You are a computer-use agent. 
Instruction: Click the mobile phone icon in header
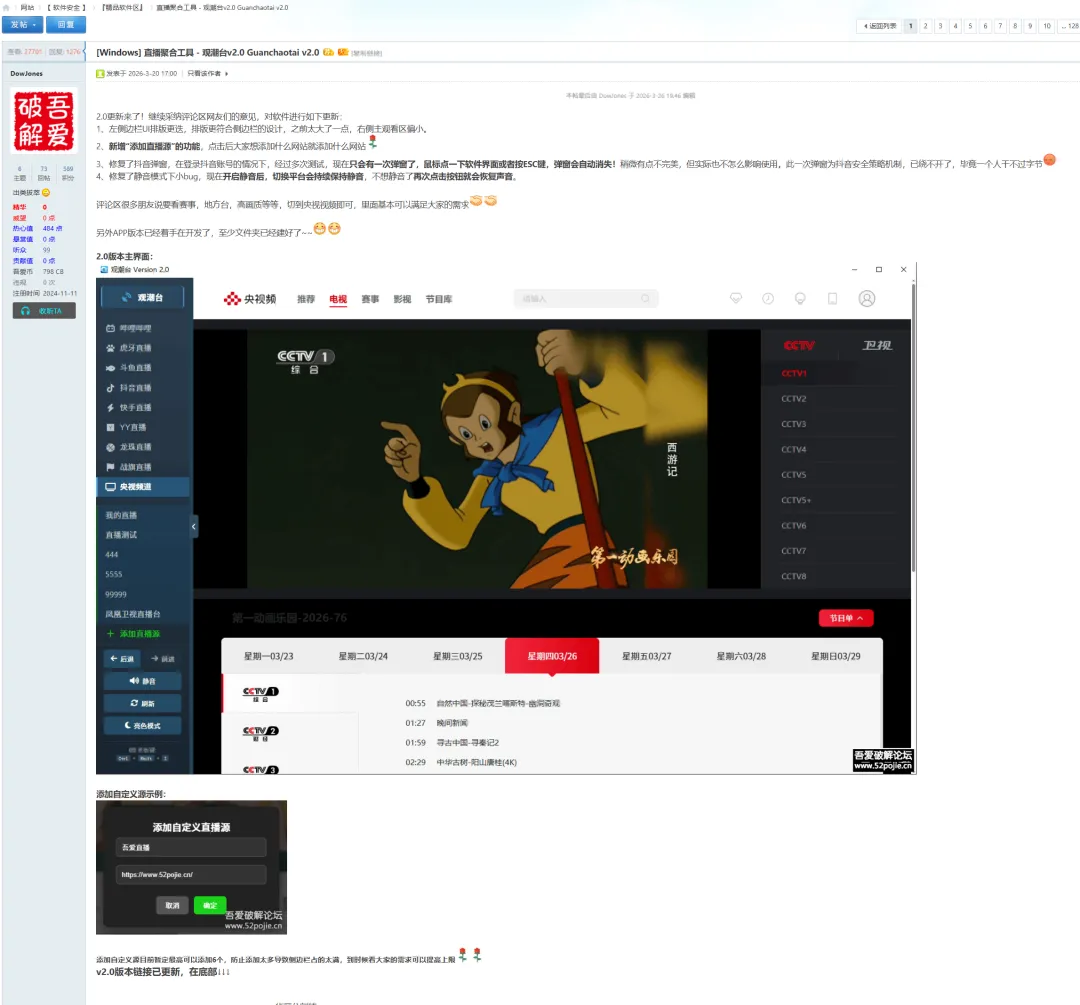[x=833, y=298]
